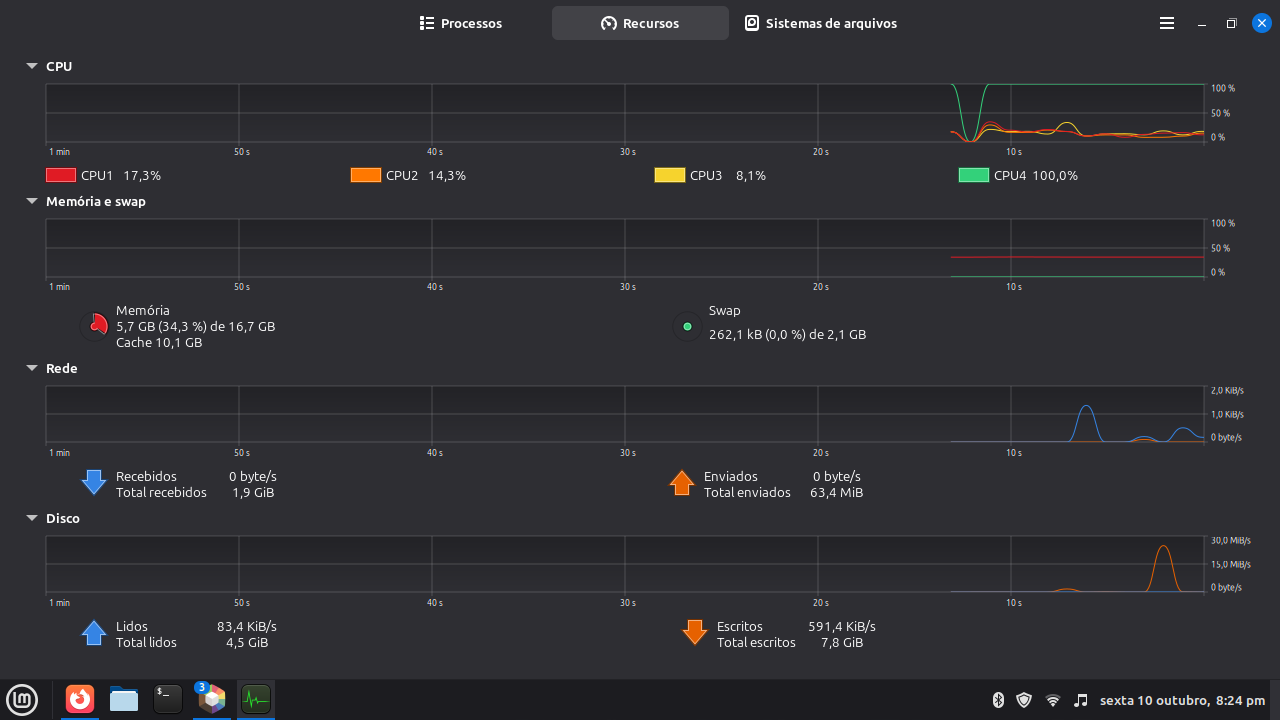Change the CPU1 red color swatch
The width and height of the screenshot is (1280, 720).
click(x=61, y=175)
